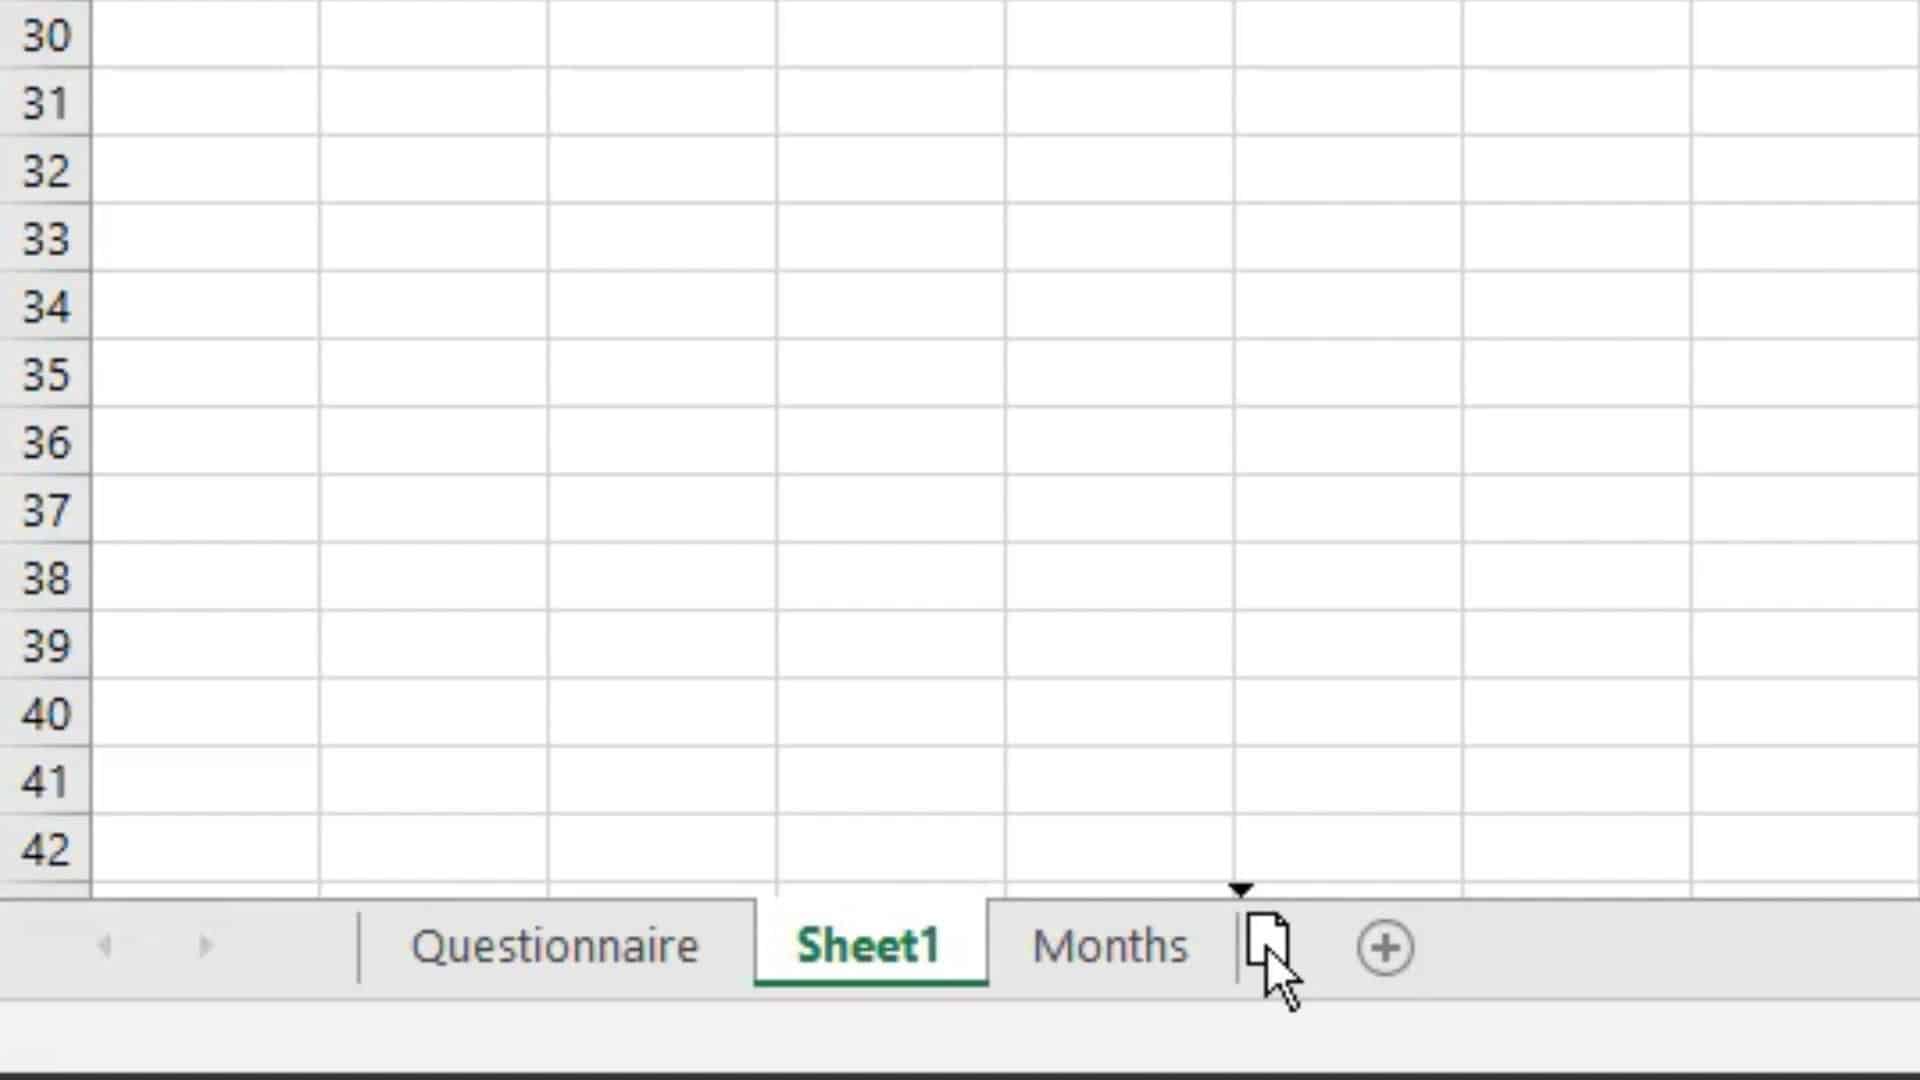
Task: Select row header 30
Action: 45,35
